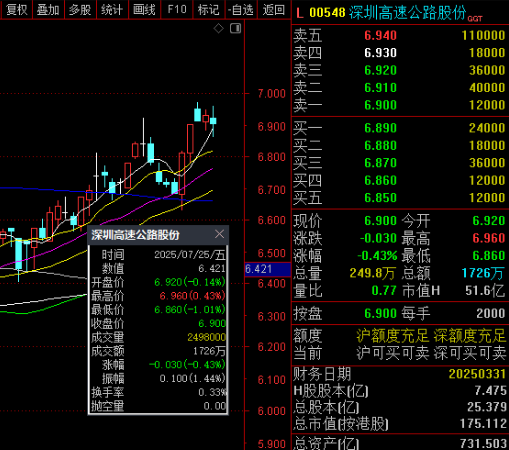
Task: Select the 6.421 price marker on axis
Action: click(x=268, y=269)
